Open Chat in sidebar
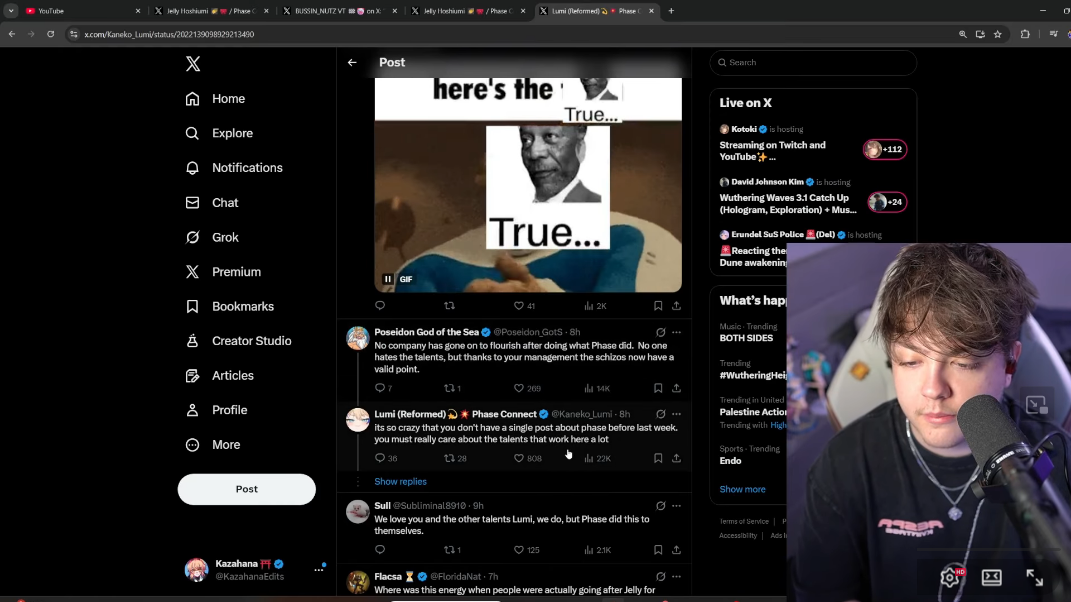Viewport: 1071px width, 602px height. tap(212, 203)
